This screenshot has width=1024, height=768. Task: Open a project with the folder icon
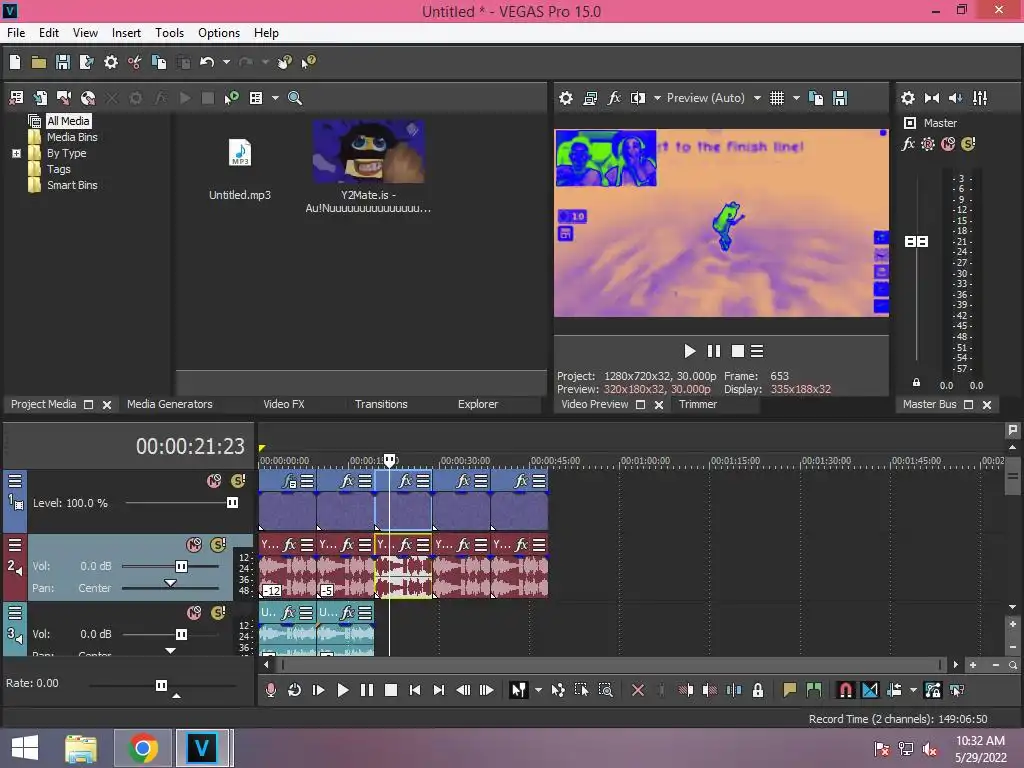(x=39, y=62)
